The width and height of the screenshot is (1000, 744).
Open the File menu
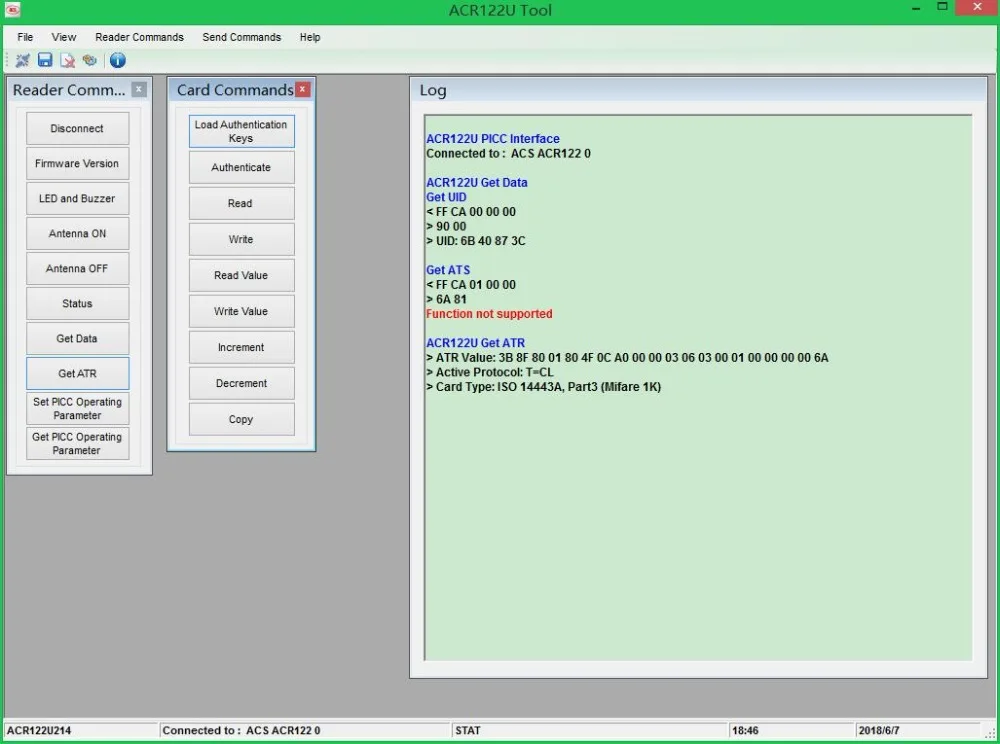pyautogui.click(x=25, y=37)
